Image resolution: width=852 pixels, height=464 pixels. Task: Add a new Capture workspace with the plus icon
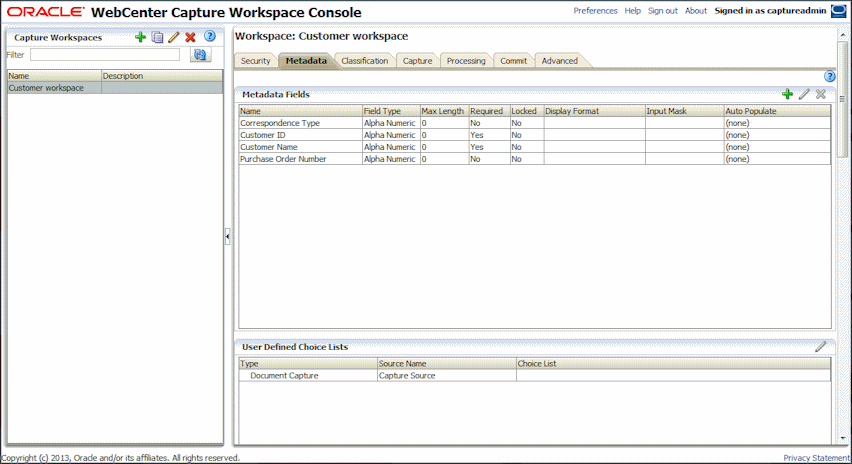click(141, 37)
